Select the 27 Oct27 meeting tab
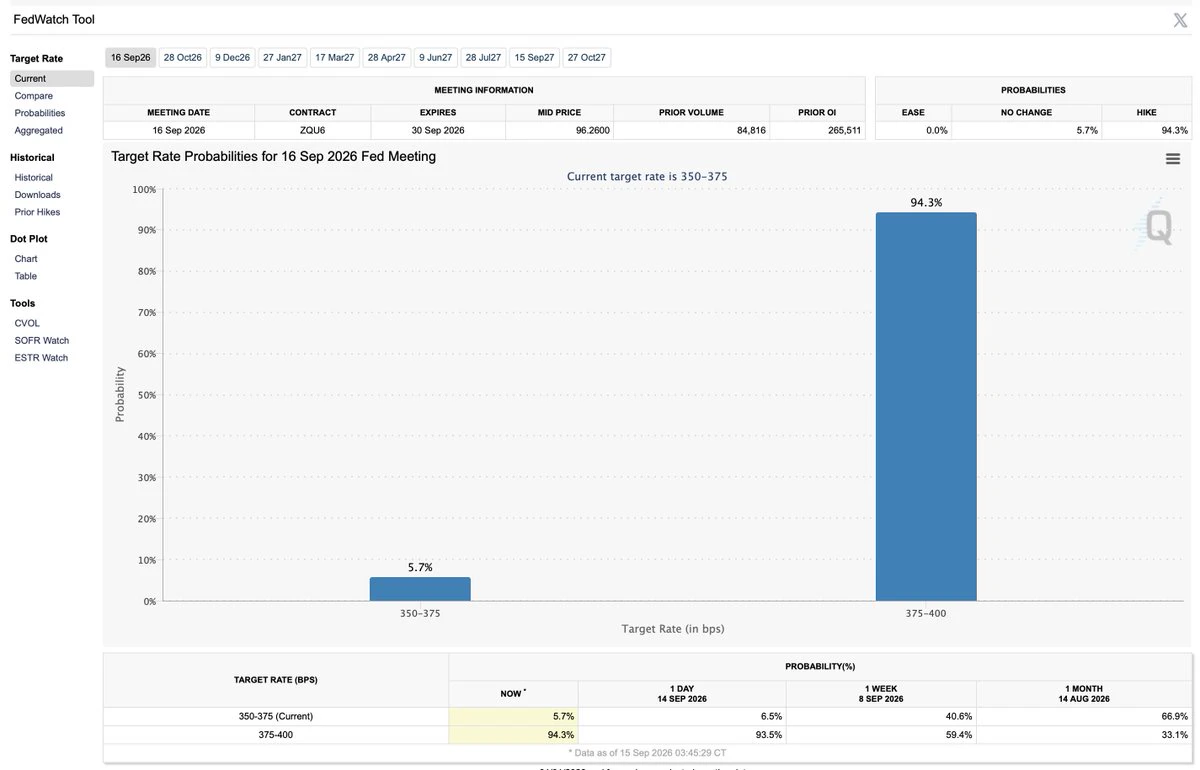Screen dimensions: 1200x770 pos(587,58)
